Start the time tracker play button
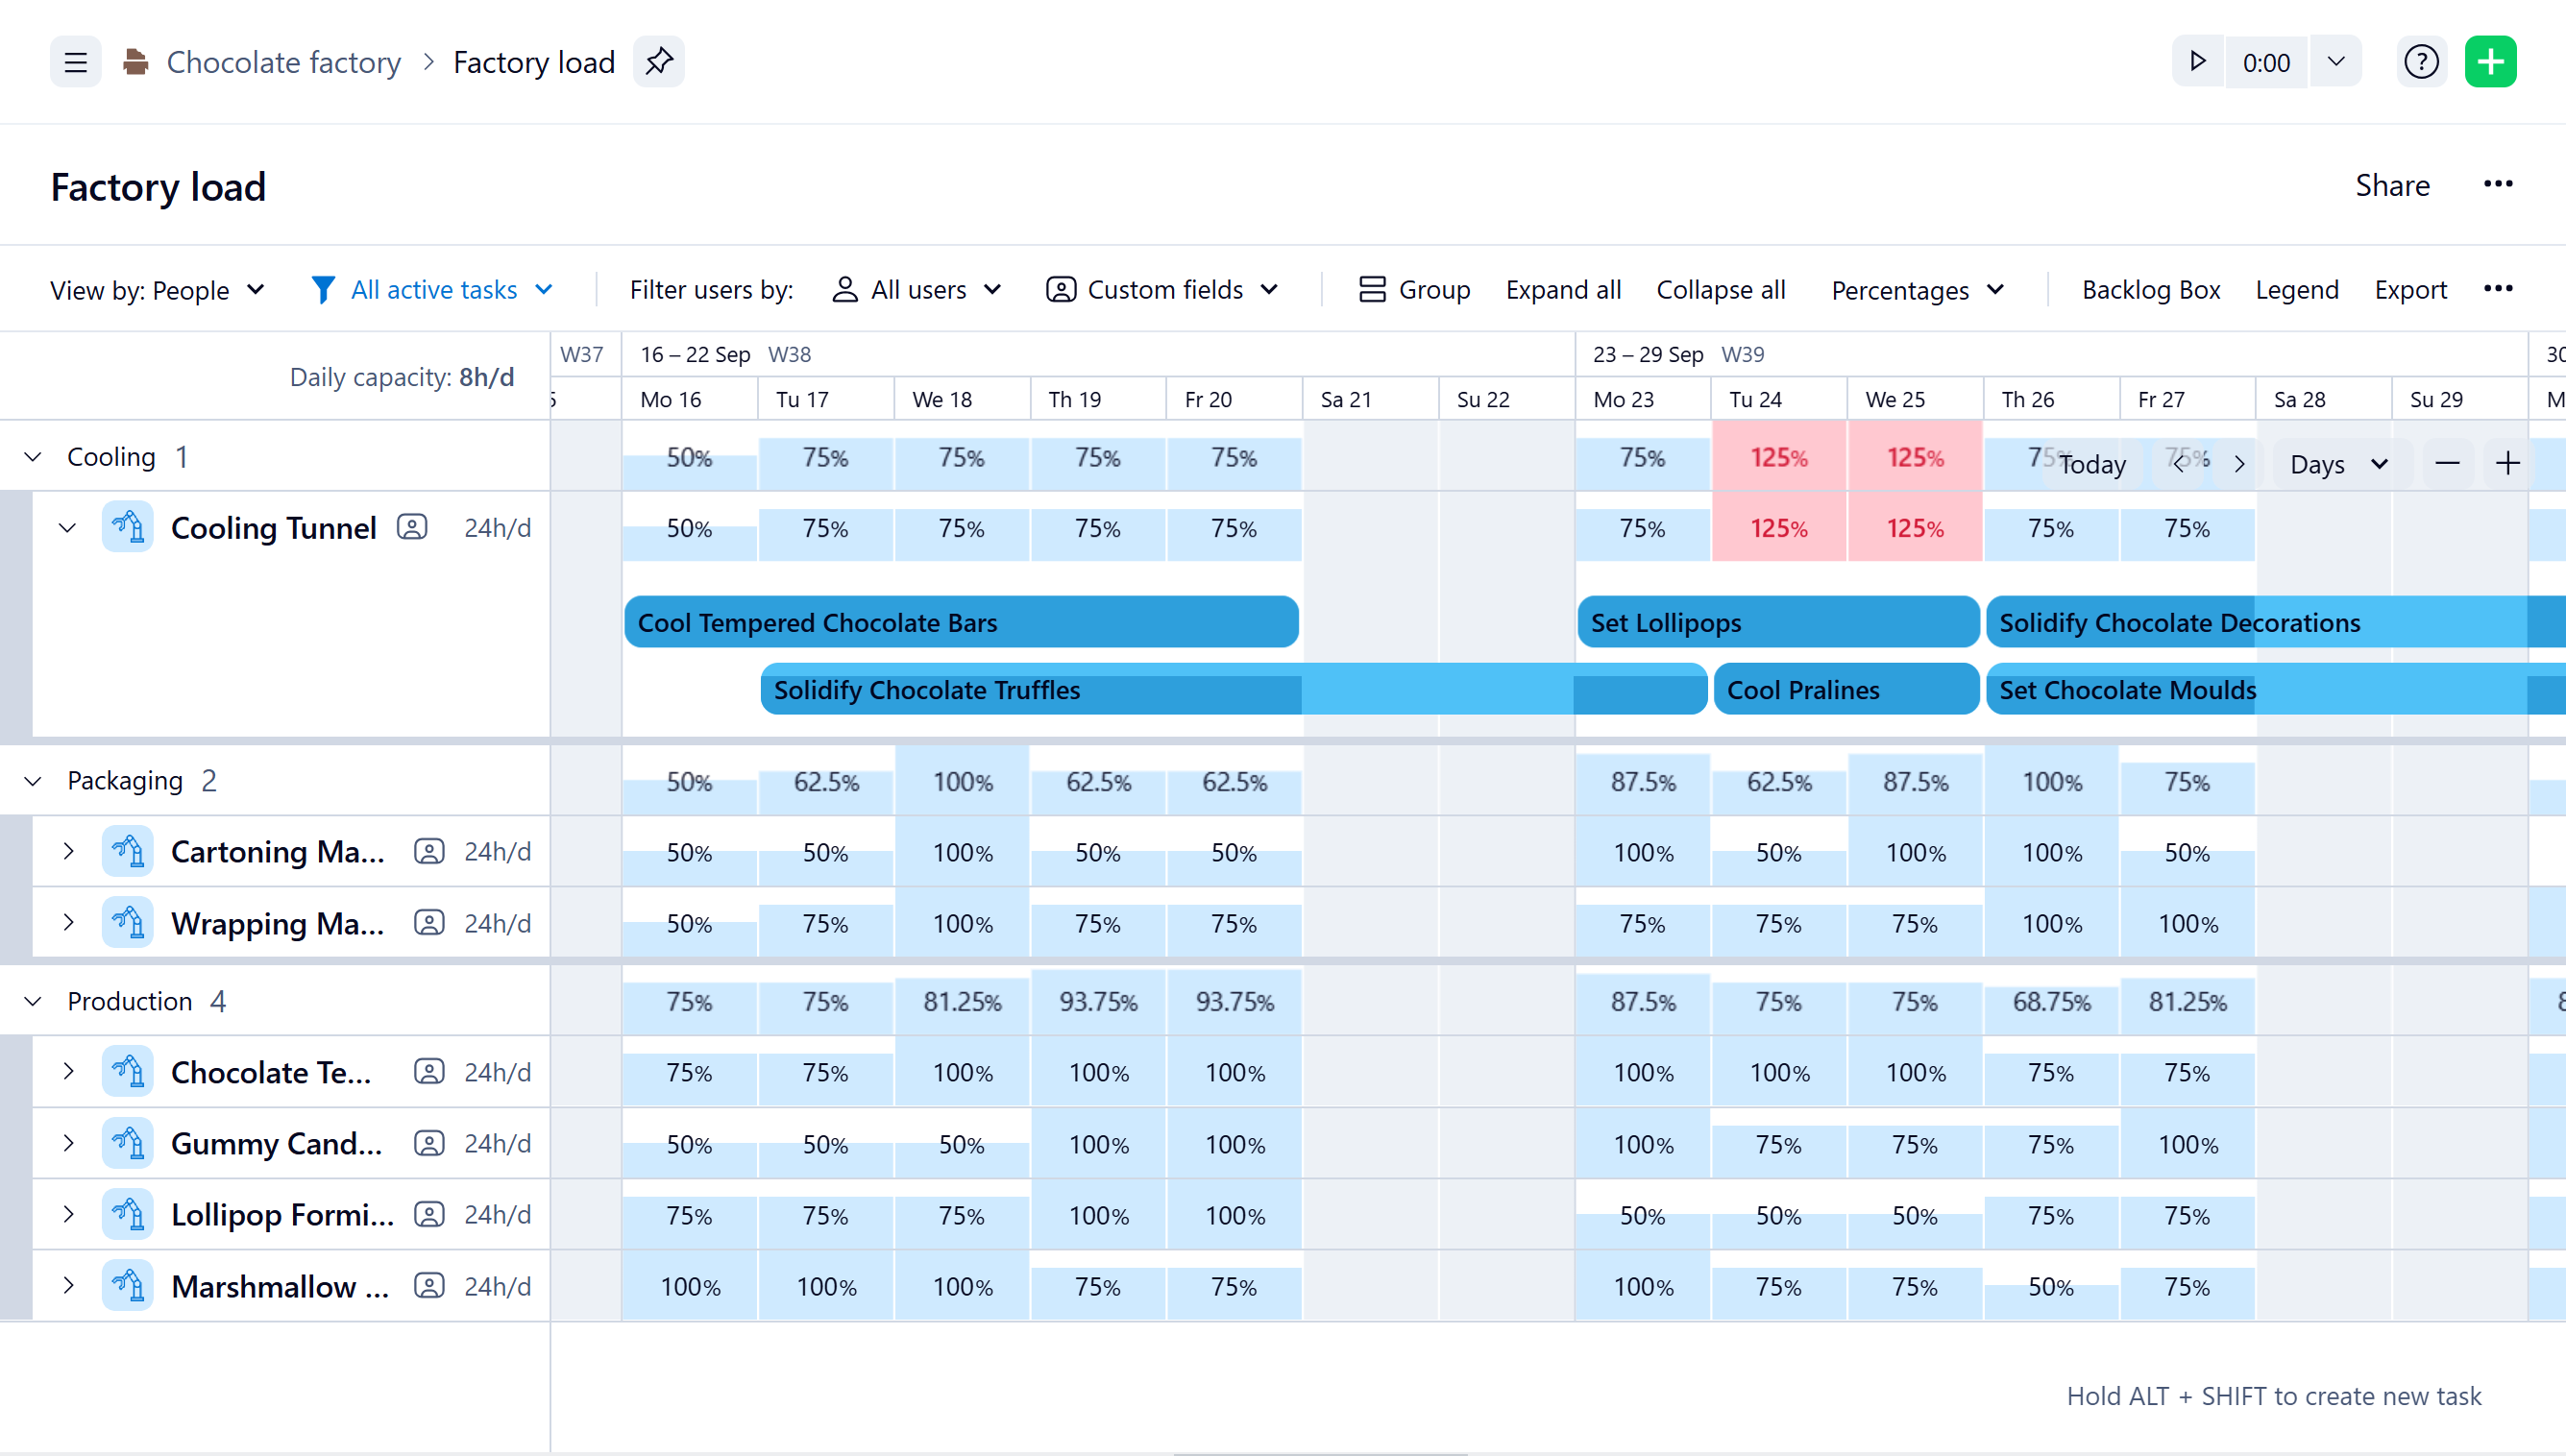The width and height of the screenshot is (2566, 1456). 2197,62
